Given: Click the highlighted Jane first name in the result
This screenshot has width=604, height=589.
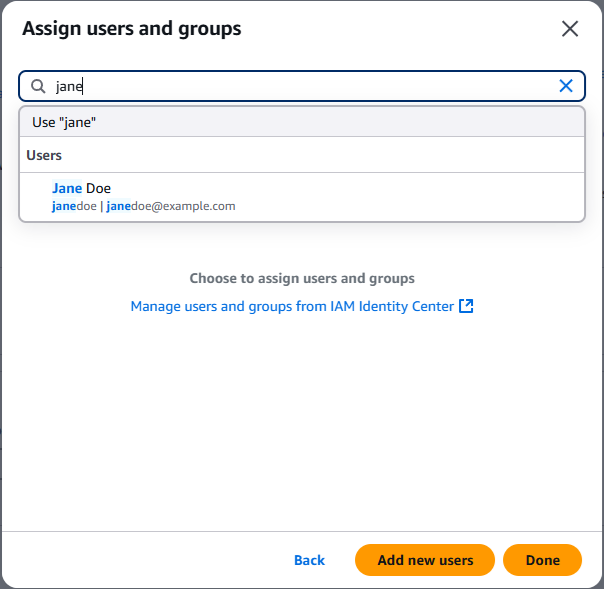Looking at the screenshot, I should pos(67,188).
